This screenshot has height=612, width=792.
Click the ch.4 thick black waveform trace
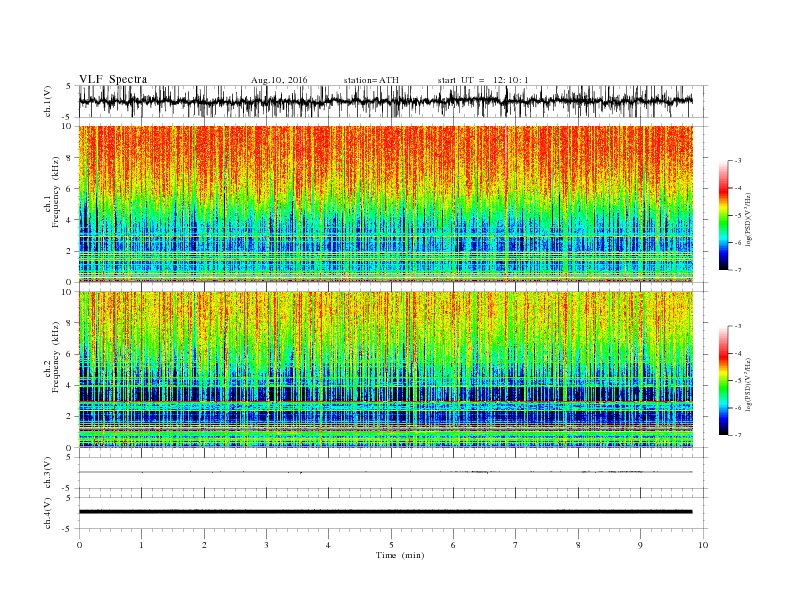tap(385, 512)
